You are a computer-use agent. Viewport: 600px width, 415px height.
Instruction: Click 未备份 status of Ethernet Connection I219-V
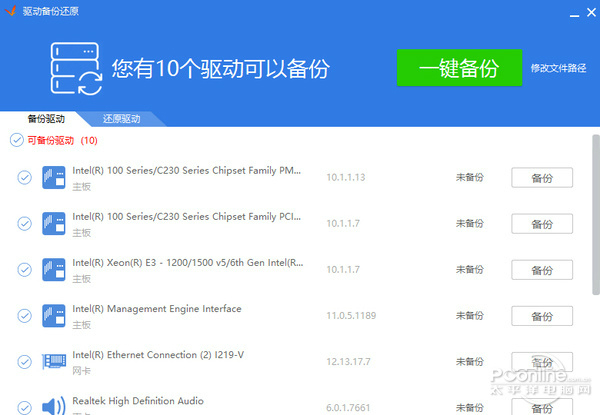[x=470, y=361]
